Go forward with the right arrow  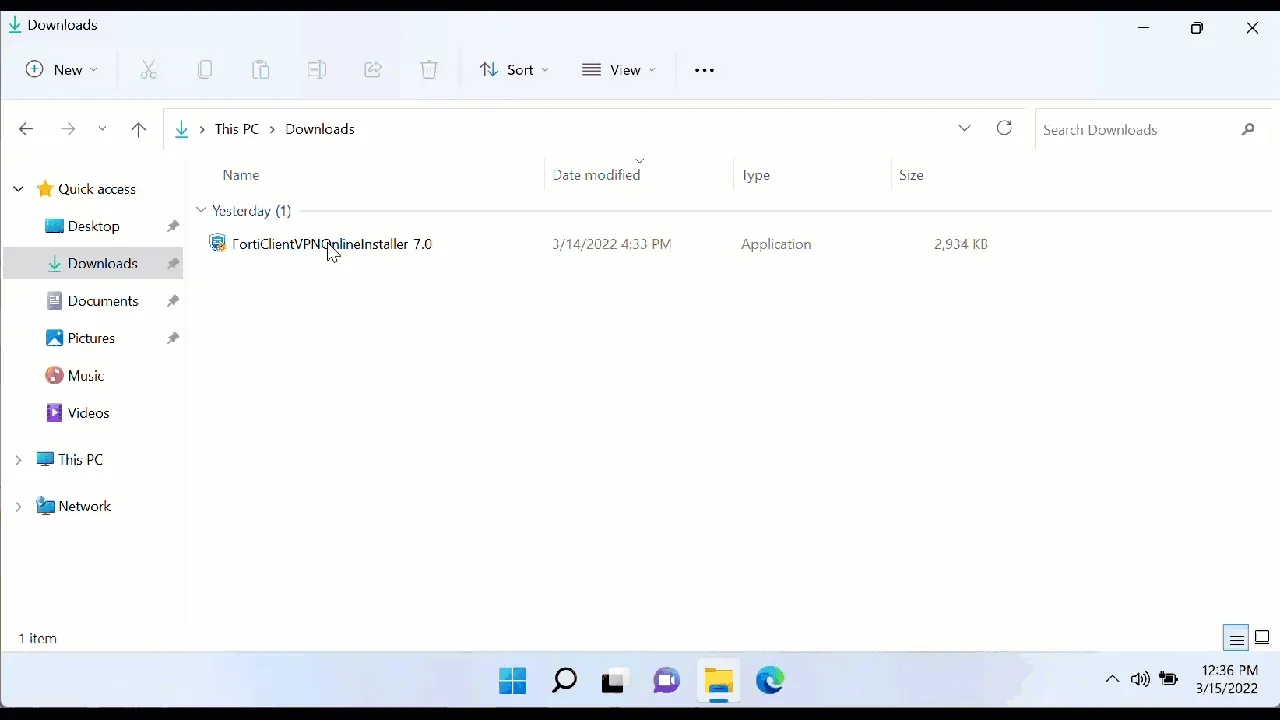click(x=68, y=129)
